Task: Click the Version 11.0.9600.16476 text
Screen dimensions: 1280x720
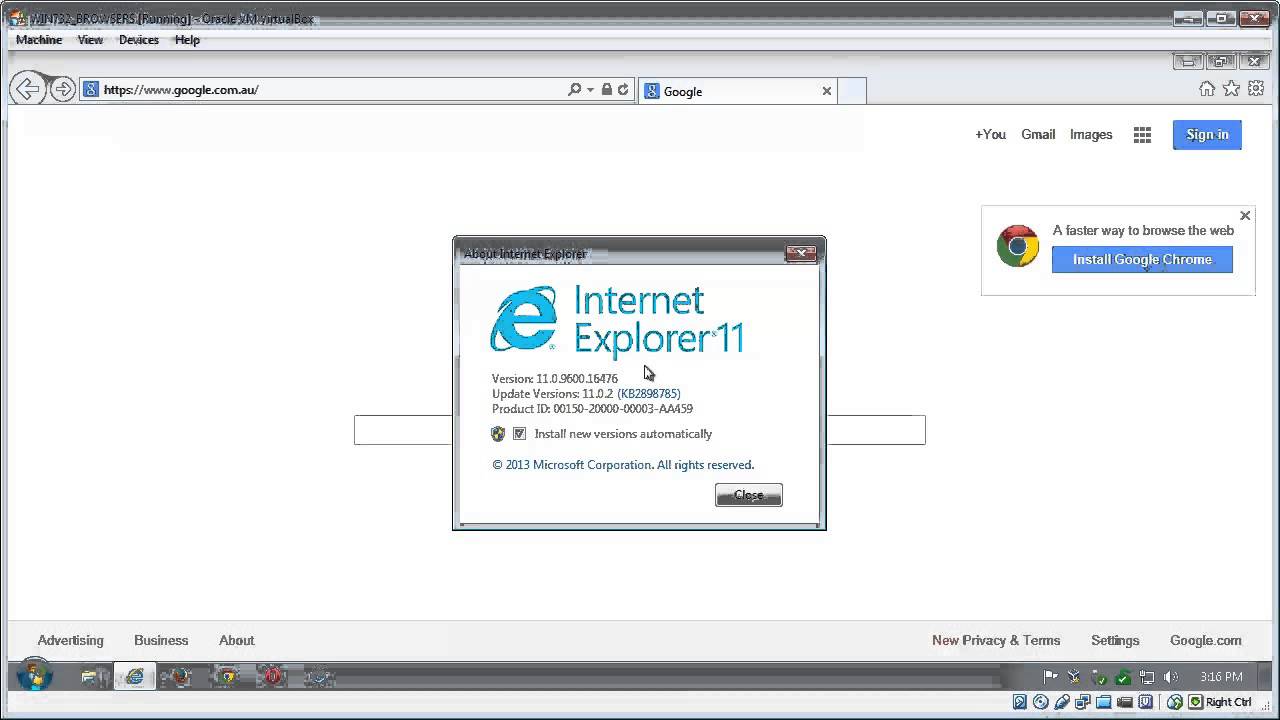Action: [555, 379]
